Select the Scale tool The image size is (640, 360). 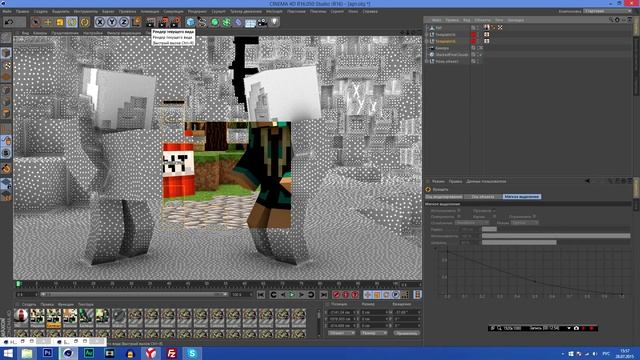click(x=60, y=22)
